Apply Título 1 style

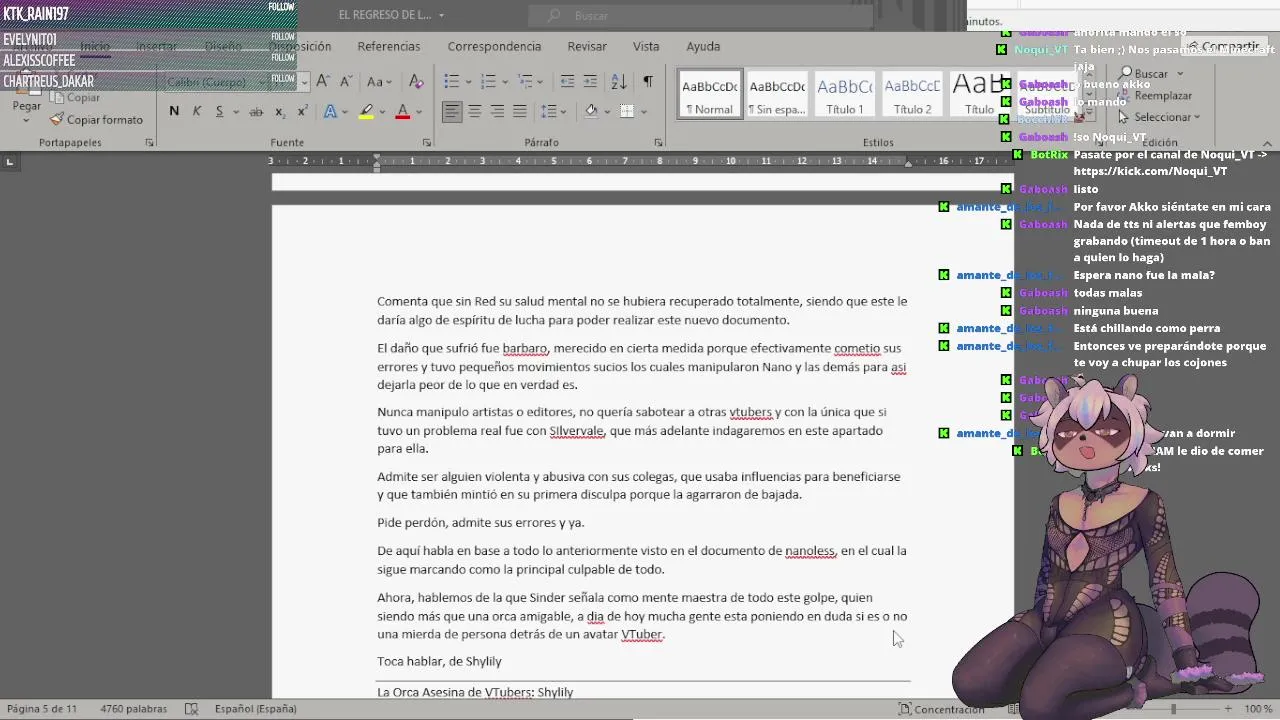point(845,94)
